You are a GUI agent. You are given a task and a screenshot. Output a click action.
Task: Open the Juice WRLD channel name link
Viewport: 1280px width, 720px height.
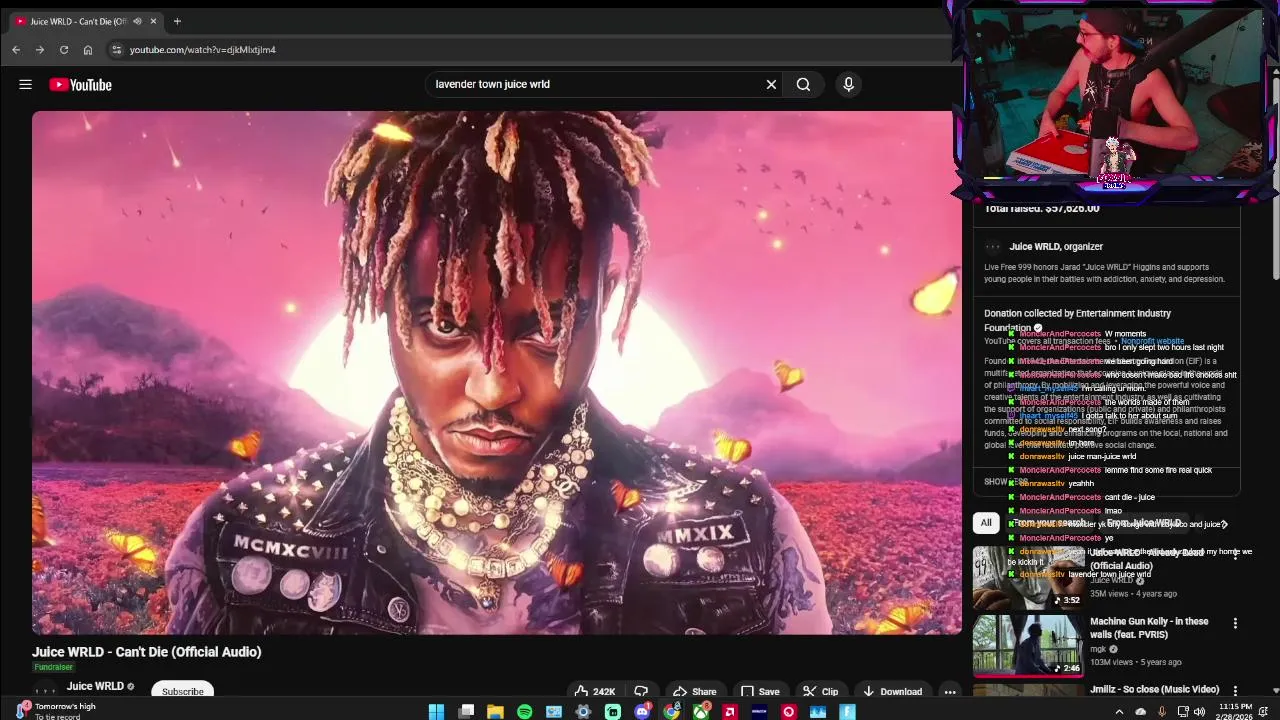click(95, 687)
